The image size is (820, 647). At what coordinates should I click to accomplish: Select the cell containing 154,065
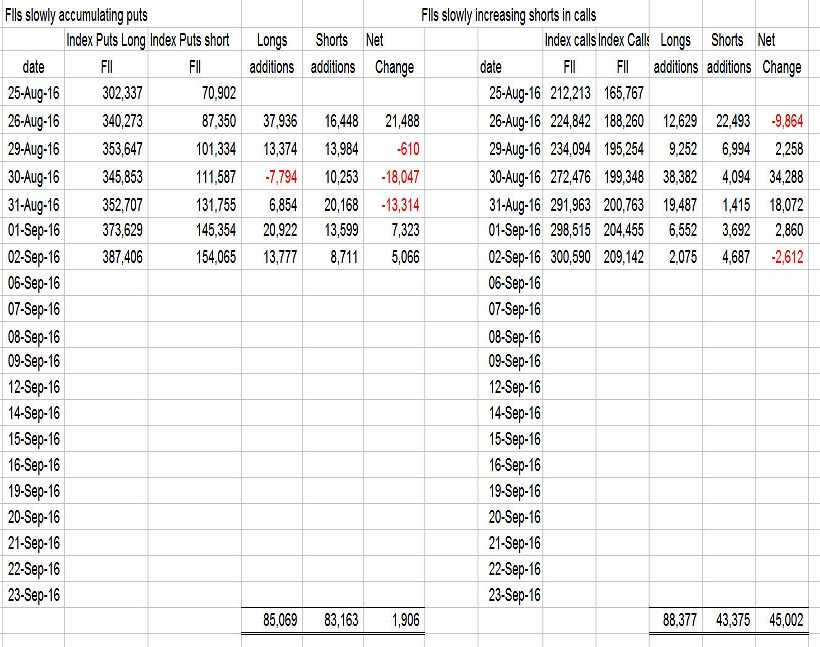pos(212,257)
